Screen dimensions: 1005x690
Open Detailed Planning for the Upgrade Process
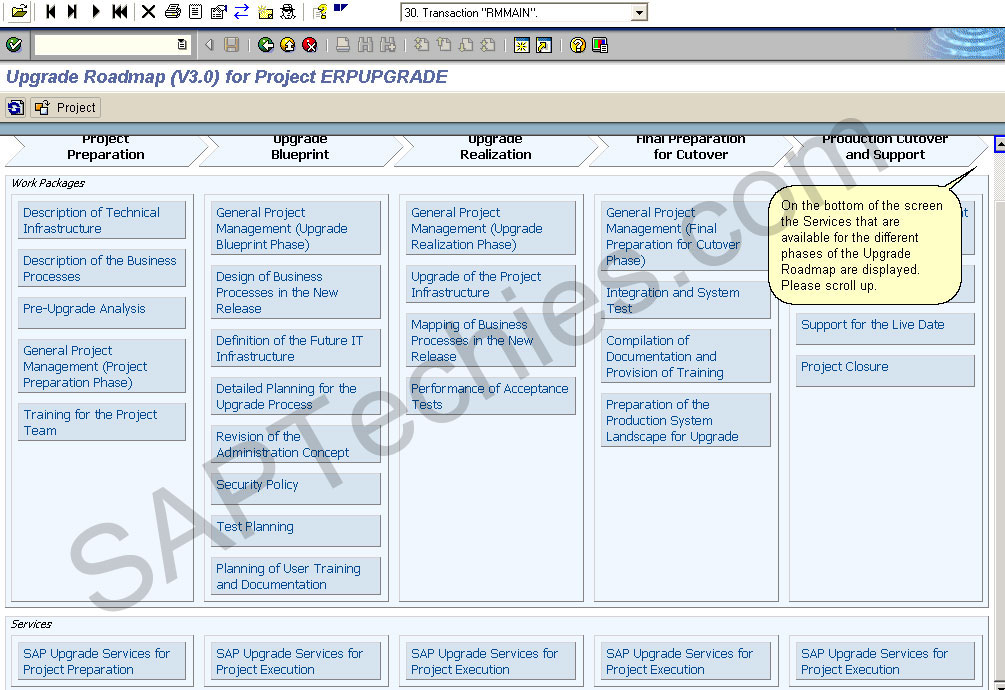pyautogui.click(x=295, y=397)
